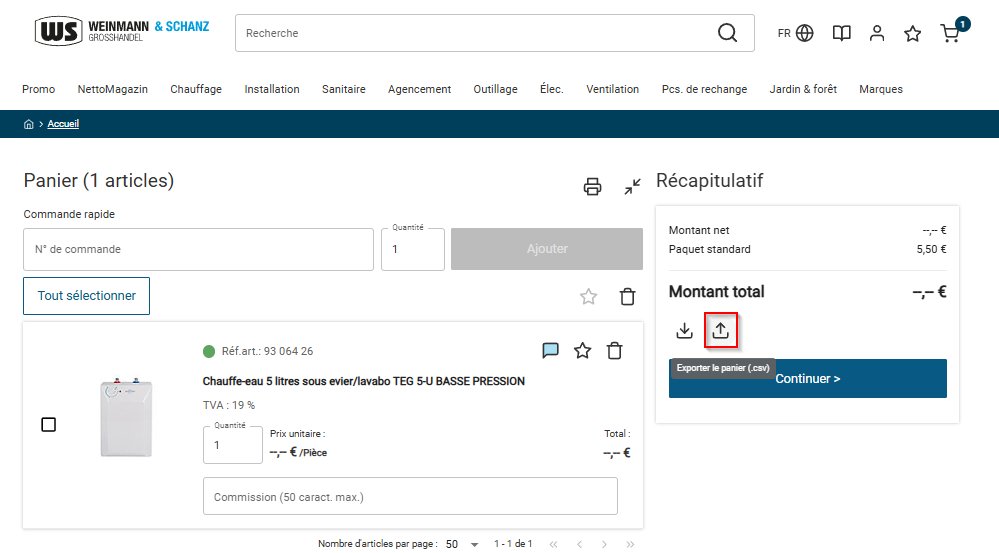Open the Sanitaire menu
The height and width of the screenshot is (553, 999).
pos(343,89)
